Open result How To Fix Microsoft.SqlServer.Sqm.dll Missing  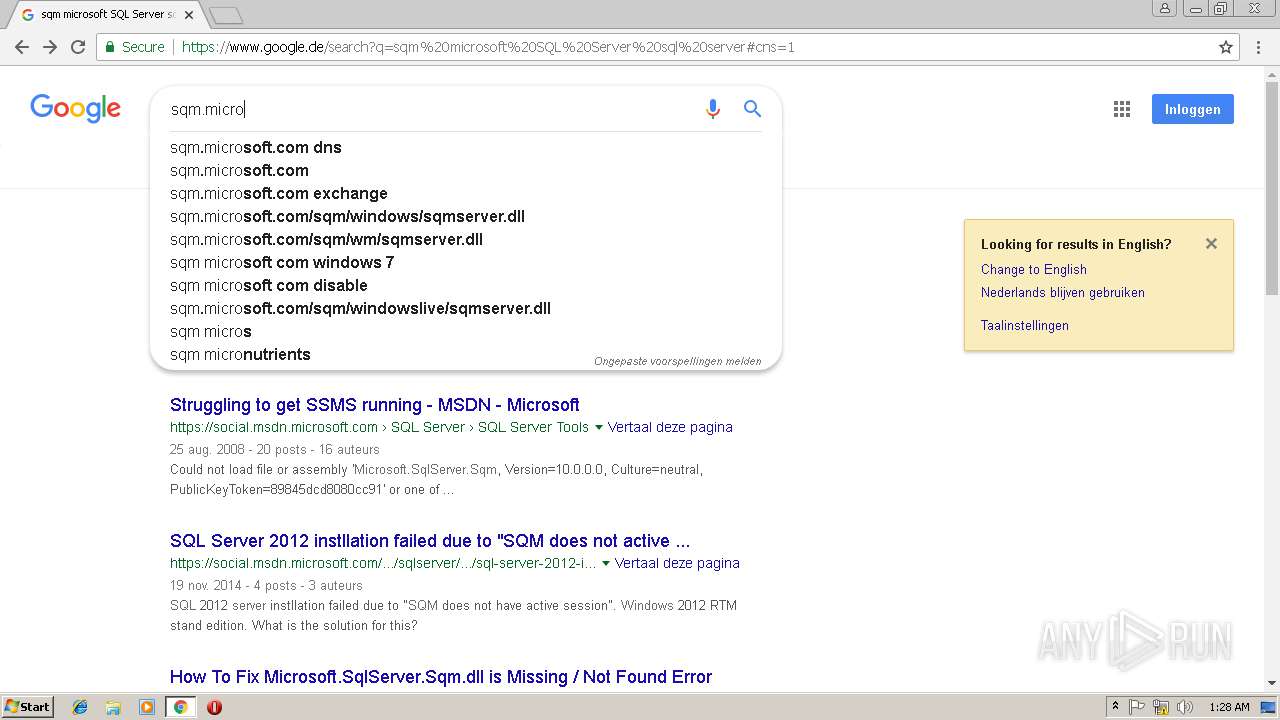(x=441, y=677)
